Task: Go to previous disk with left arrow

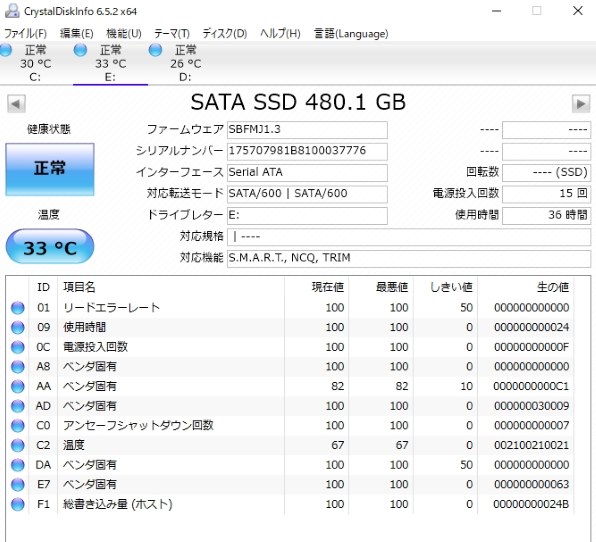Action: click(16, 103)
